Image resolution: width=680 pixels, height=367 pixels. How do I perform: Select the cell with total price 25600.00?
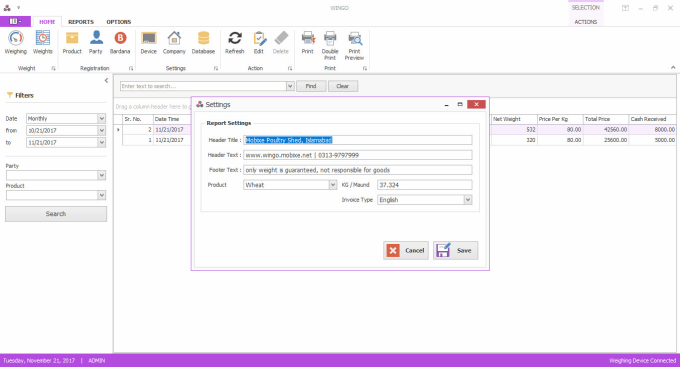[x=606, y=140]
